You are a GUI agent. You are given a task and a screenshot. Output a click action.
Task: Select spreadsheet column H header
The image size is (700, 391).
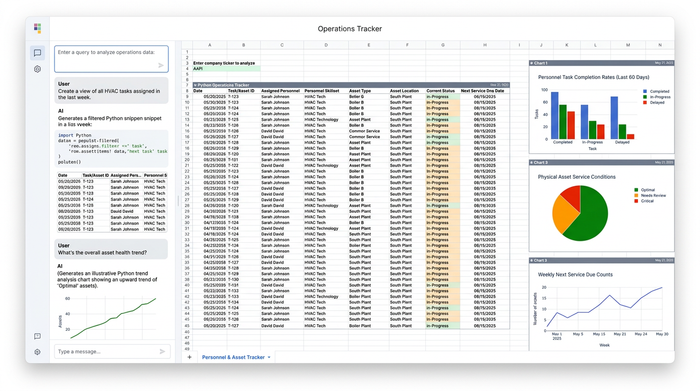(485, 45)
